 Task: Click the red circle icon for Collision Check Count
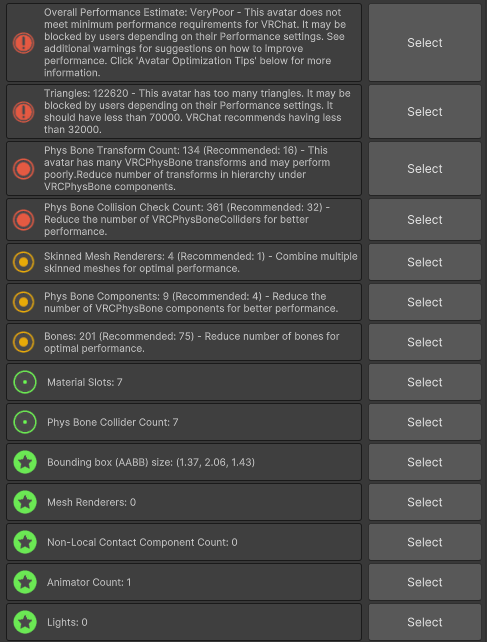(23, 220)
